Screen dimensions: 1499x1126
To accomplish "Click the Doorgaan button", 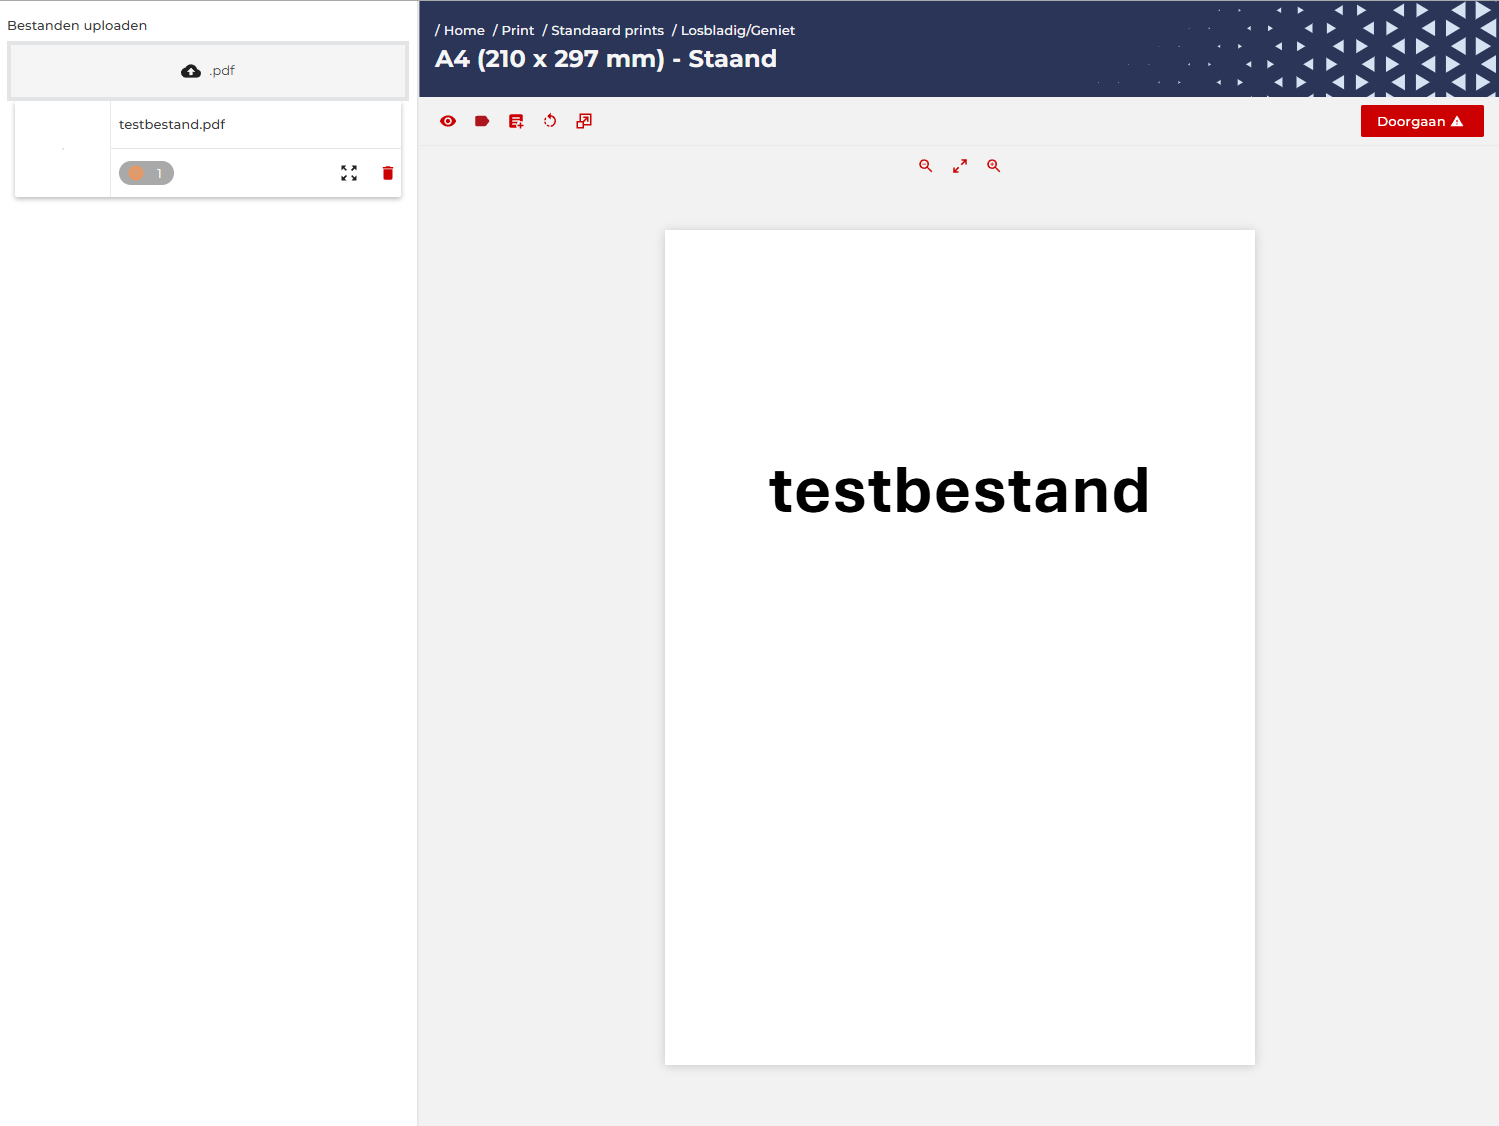I will (1421, 121).
